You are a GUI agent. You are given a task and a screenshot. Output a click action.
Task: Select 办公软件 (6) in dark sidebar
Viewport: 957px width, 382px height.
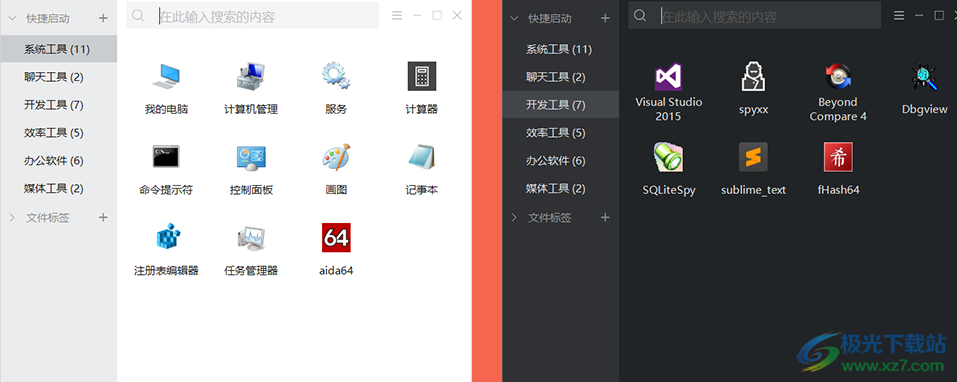pyautogui.click(x=561, y=160)
